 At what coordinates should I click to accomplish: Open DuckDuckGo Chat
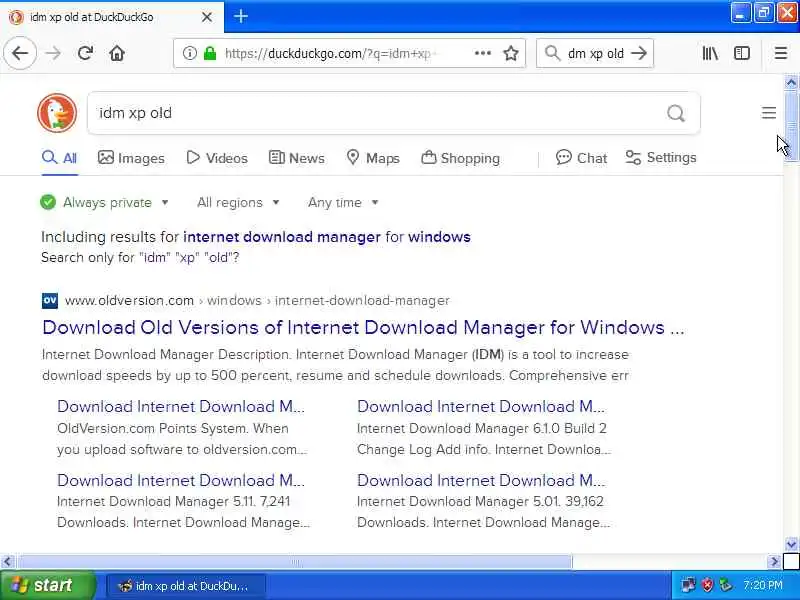point(582,158)
